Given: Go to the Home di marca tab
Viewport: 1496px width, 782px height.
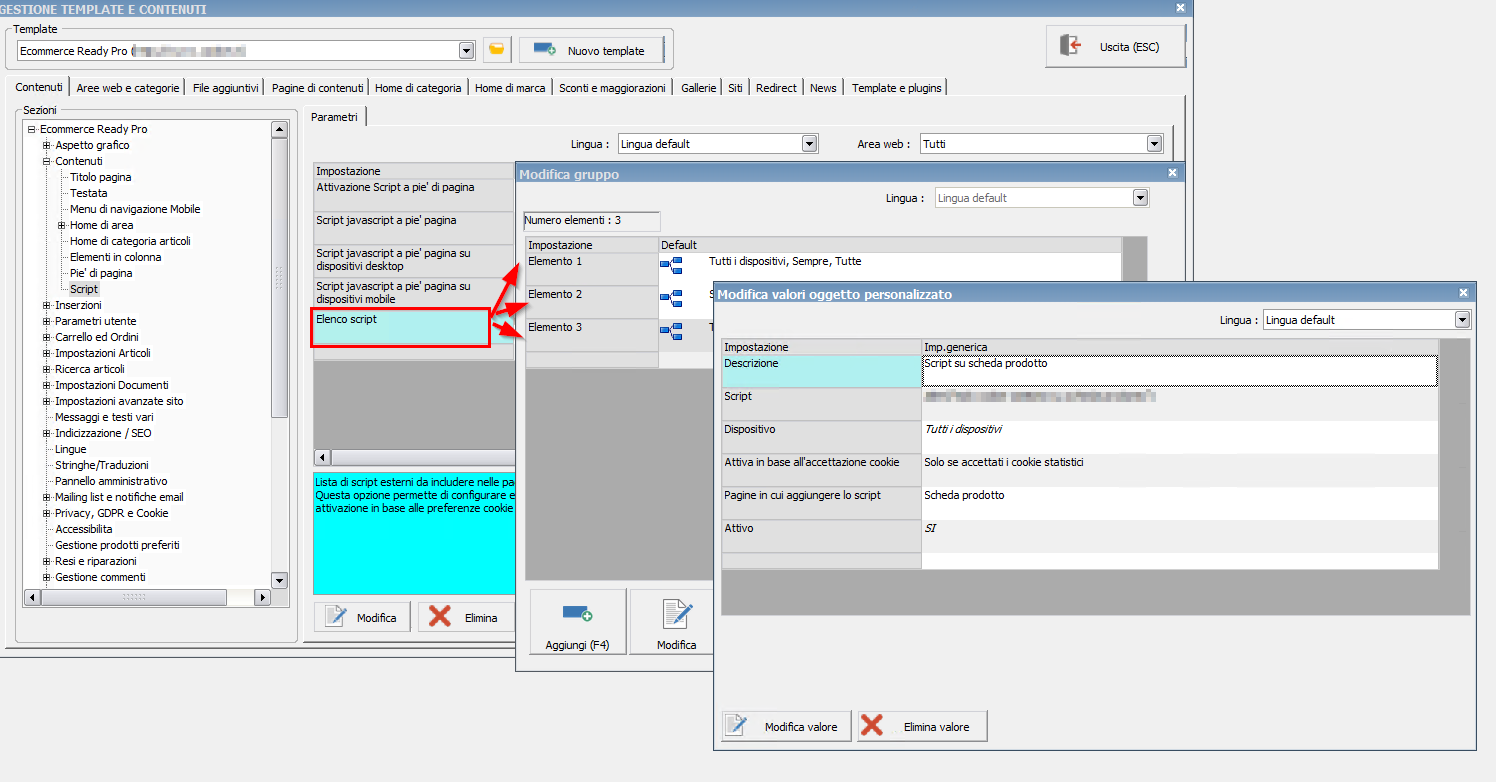Looking at the screenshot, I should (510, 88).
